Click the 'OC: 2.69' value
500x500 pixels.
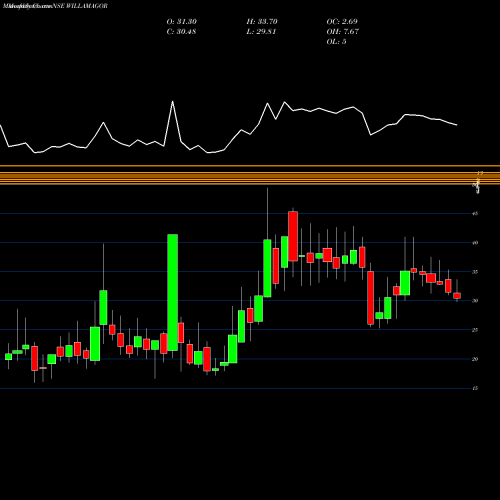pyautogui.click(x=342, y=22)
